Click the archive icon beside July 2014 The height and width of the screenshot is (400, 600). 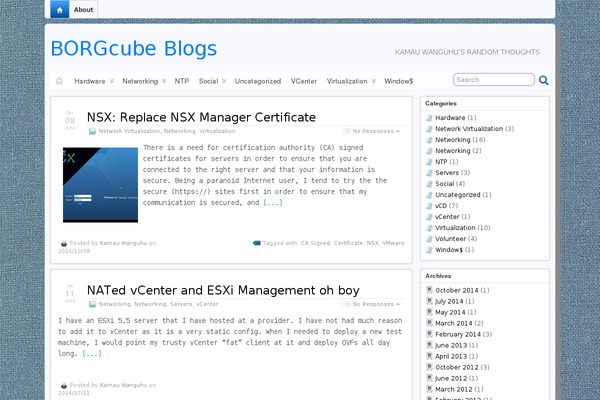coord(429,301)
